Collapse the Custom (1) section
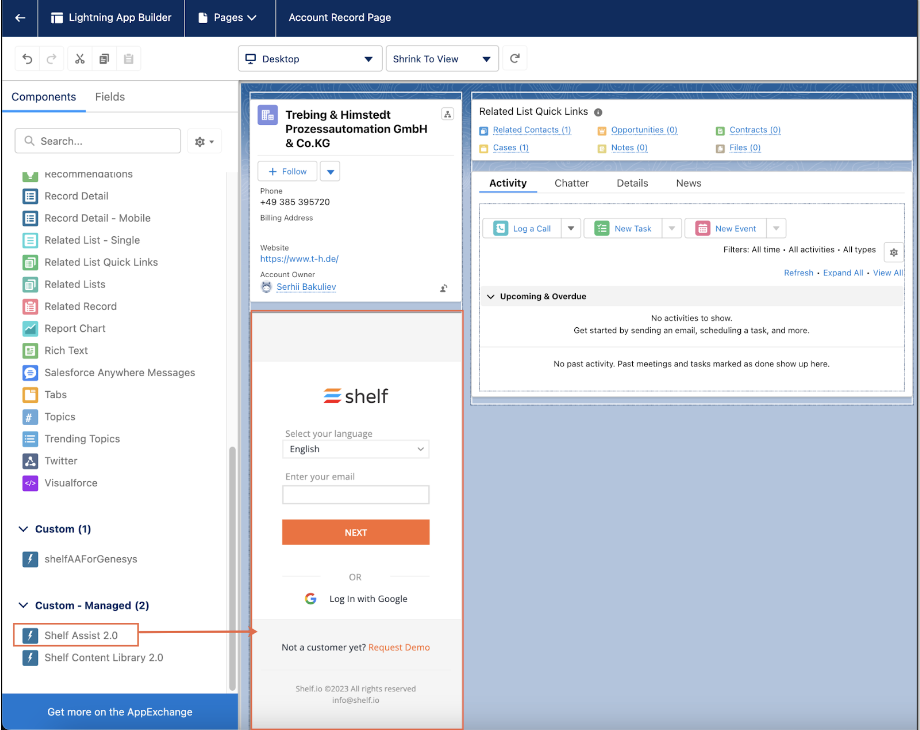 pos(23,529)
